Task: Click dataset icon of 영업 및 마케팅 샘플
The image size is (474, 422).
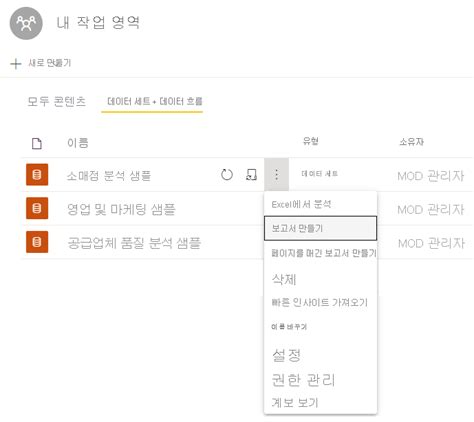Action: click(37, 208)
